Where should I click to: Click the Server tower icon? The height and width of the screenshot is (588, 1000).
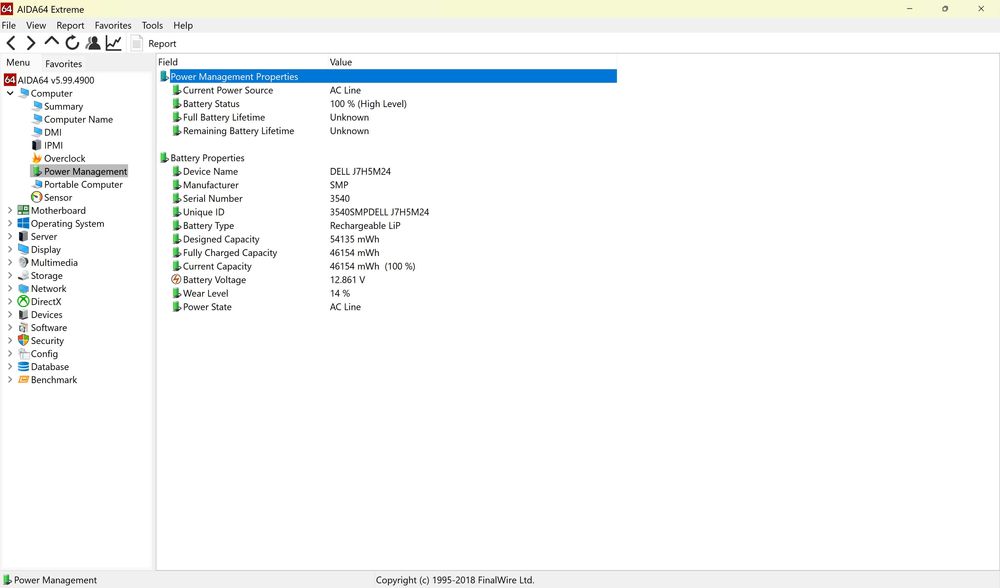click(x=24, y=236)
